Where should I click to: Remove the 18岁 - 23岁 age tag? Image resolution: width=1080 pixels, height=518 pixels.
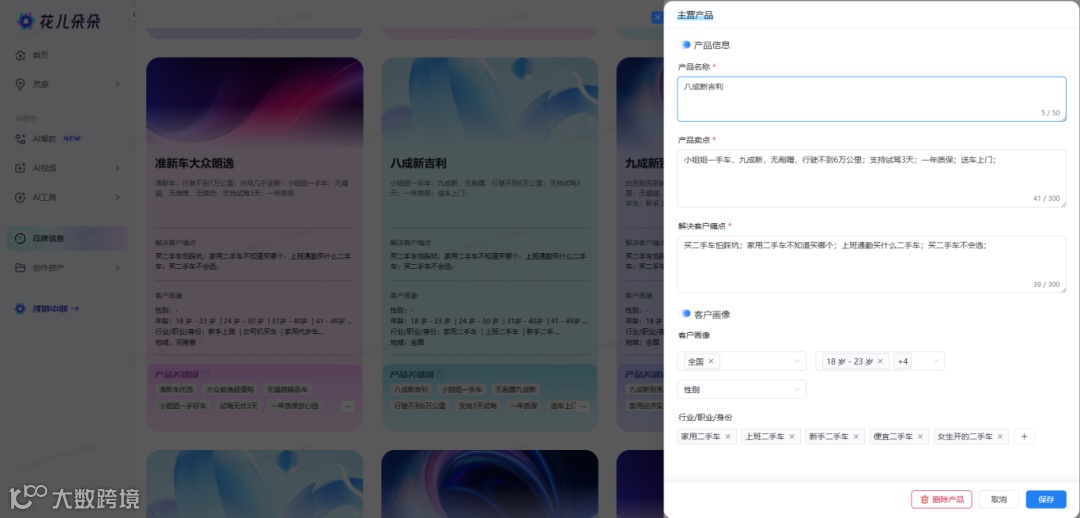tap(880, 361)
